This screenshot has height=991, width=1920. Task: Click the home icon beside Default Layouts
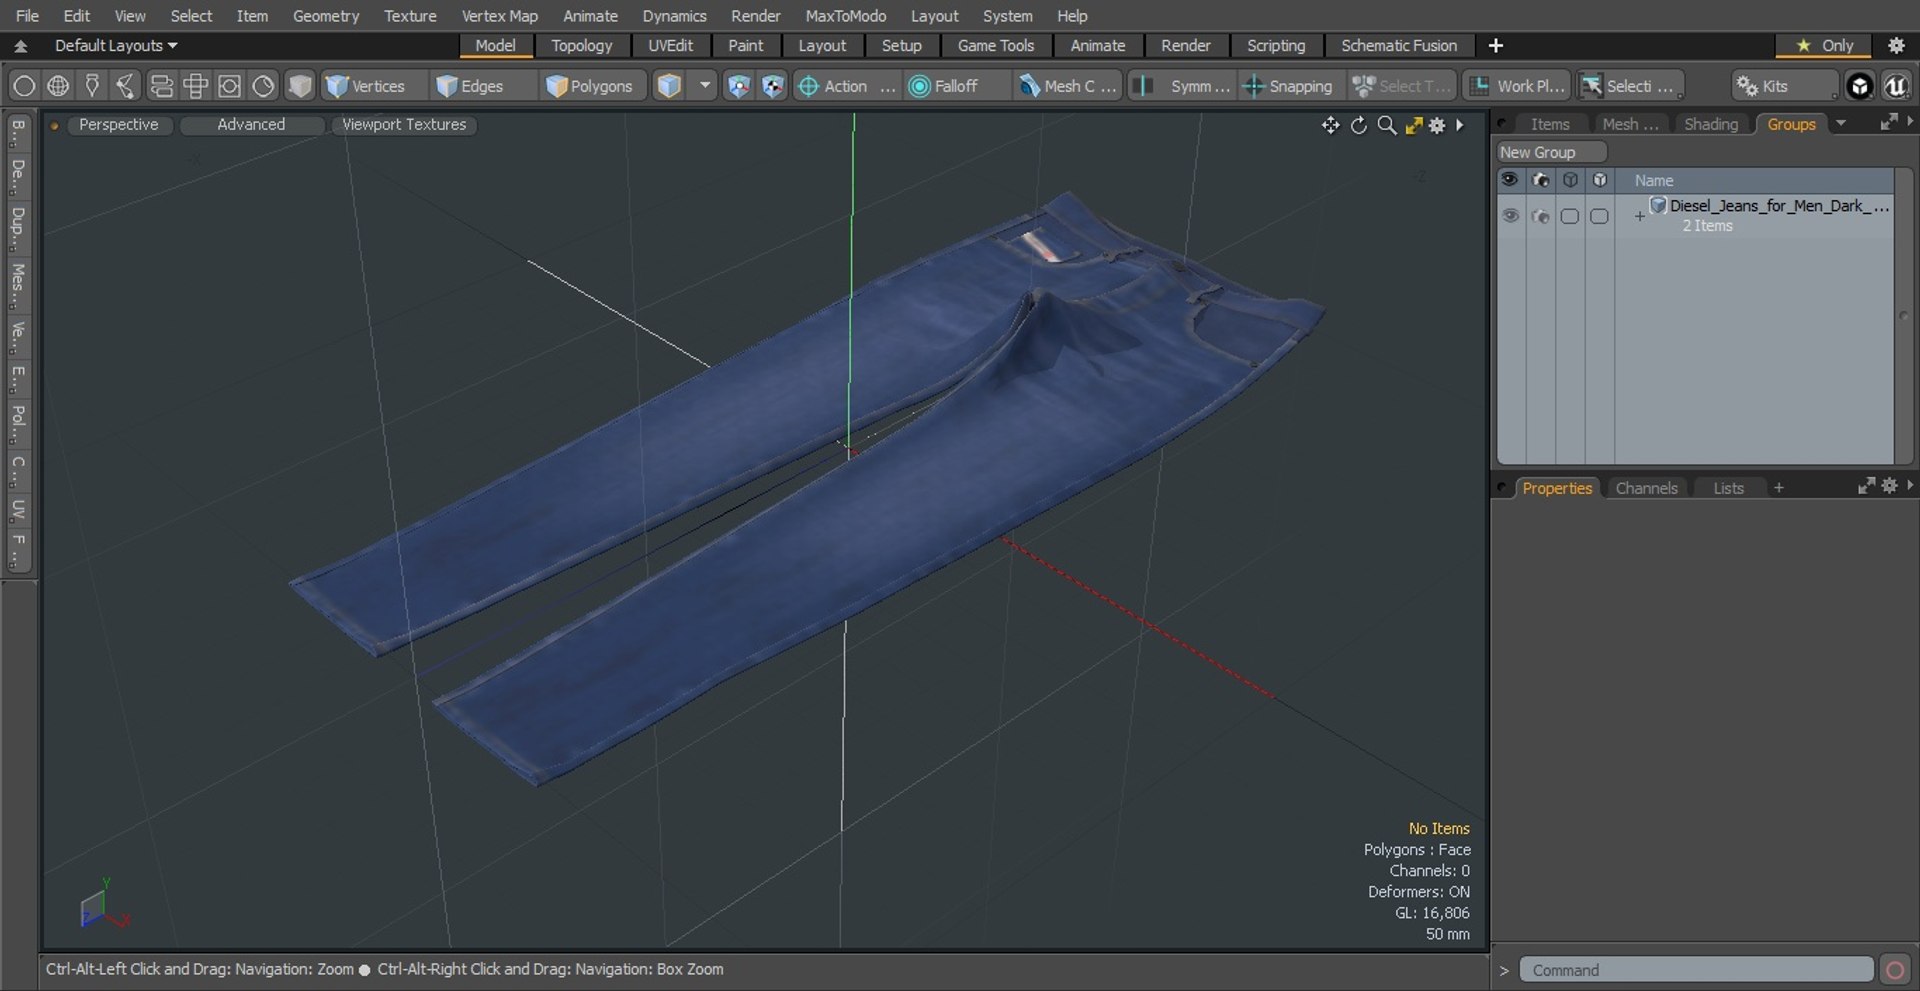[21, 46]
